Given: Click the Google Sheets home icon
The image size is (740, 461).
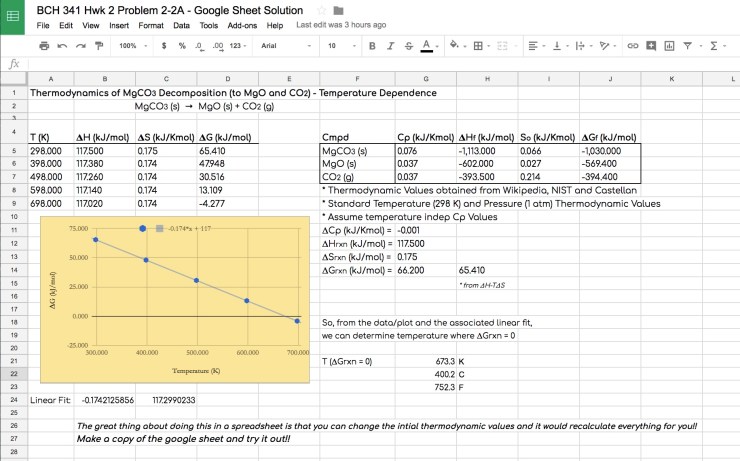Looking at the screenshot, I should click(x=12, y=17).
